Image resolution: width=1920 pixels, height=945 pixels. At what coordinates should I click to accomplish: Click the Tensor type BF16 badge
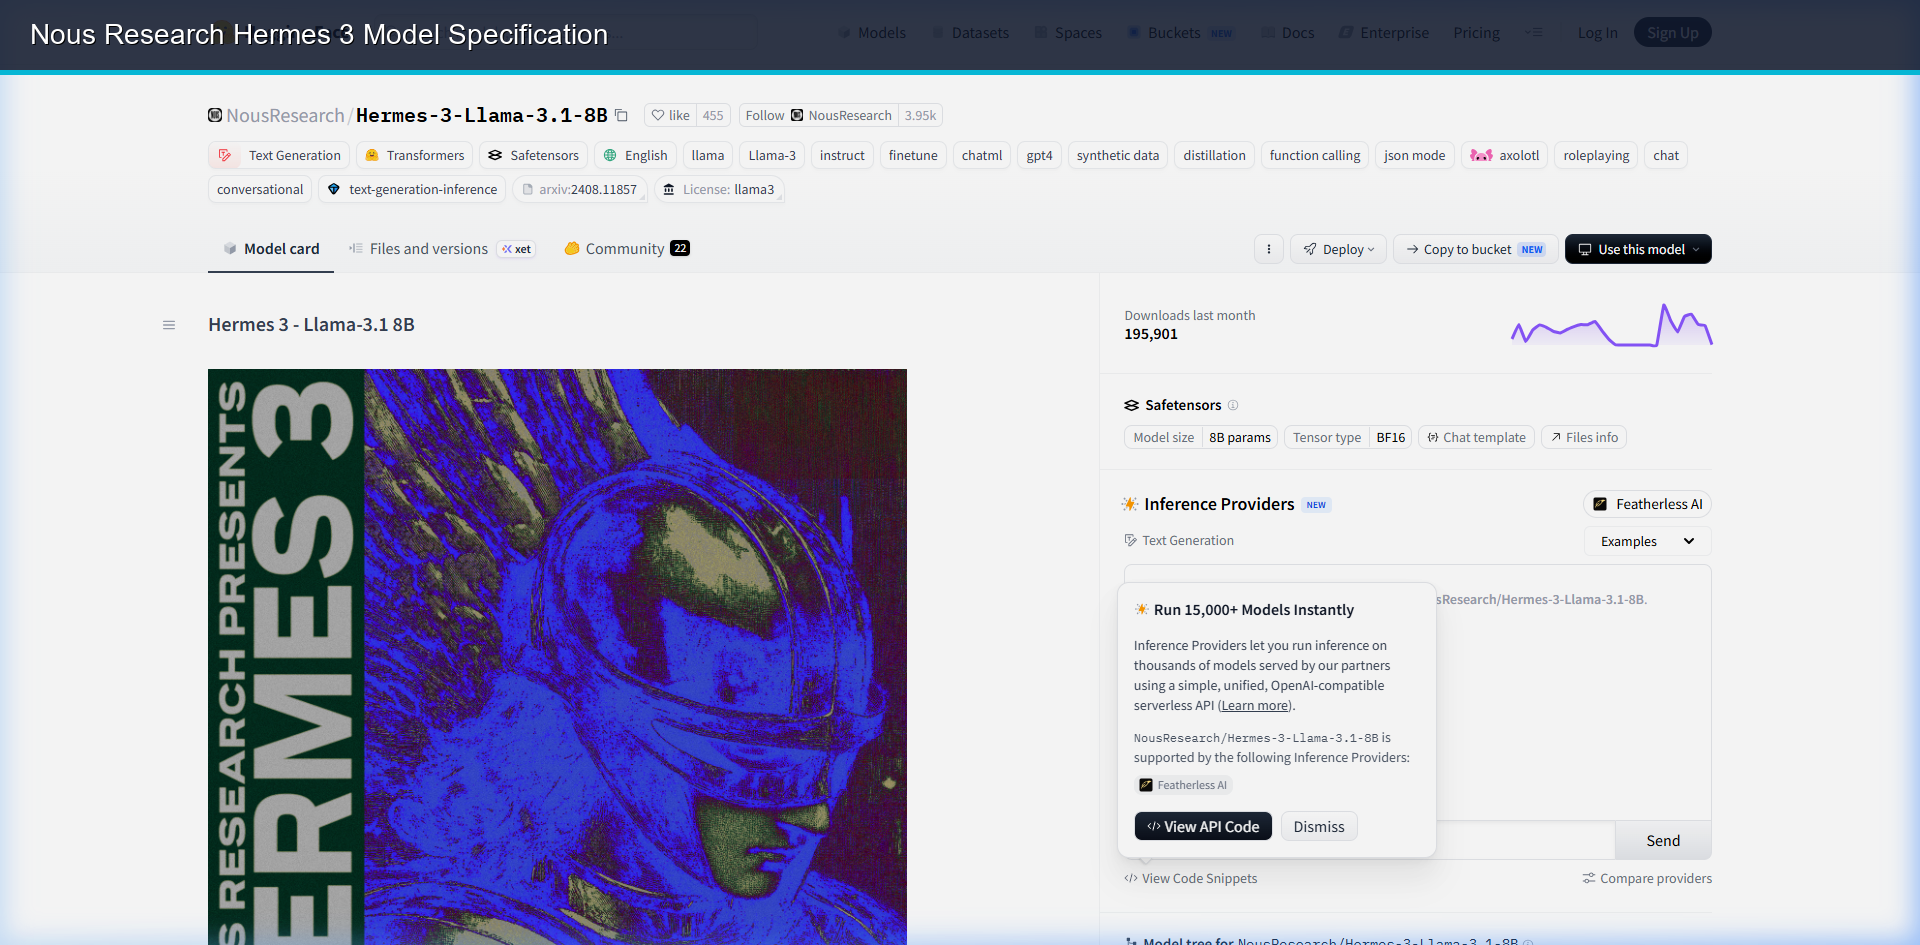coord(1348,437)
